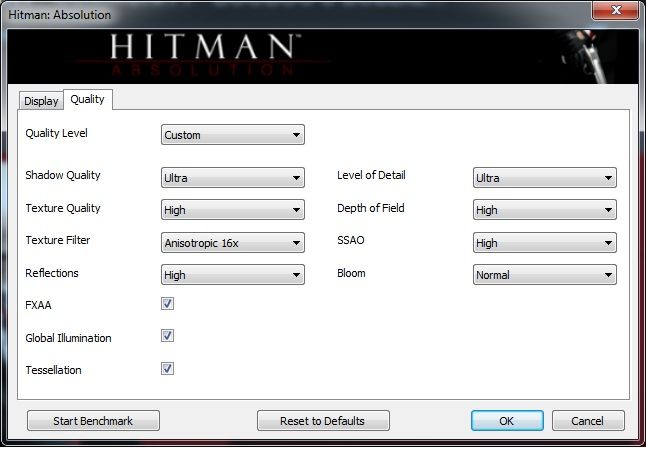
Task: Click the Texture Filter label
Action: [x=58, y=240]
